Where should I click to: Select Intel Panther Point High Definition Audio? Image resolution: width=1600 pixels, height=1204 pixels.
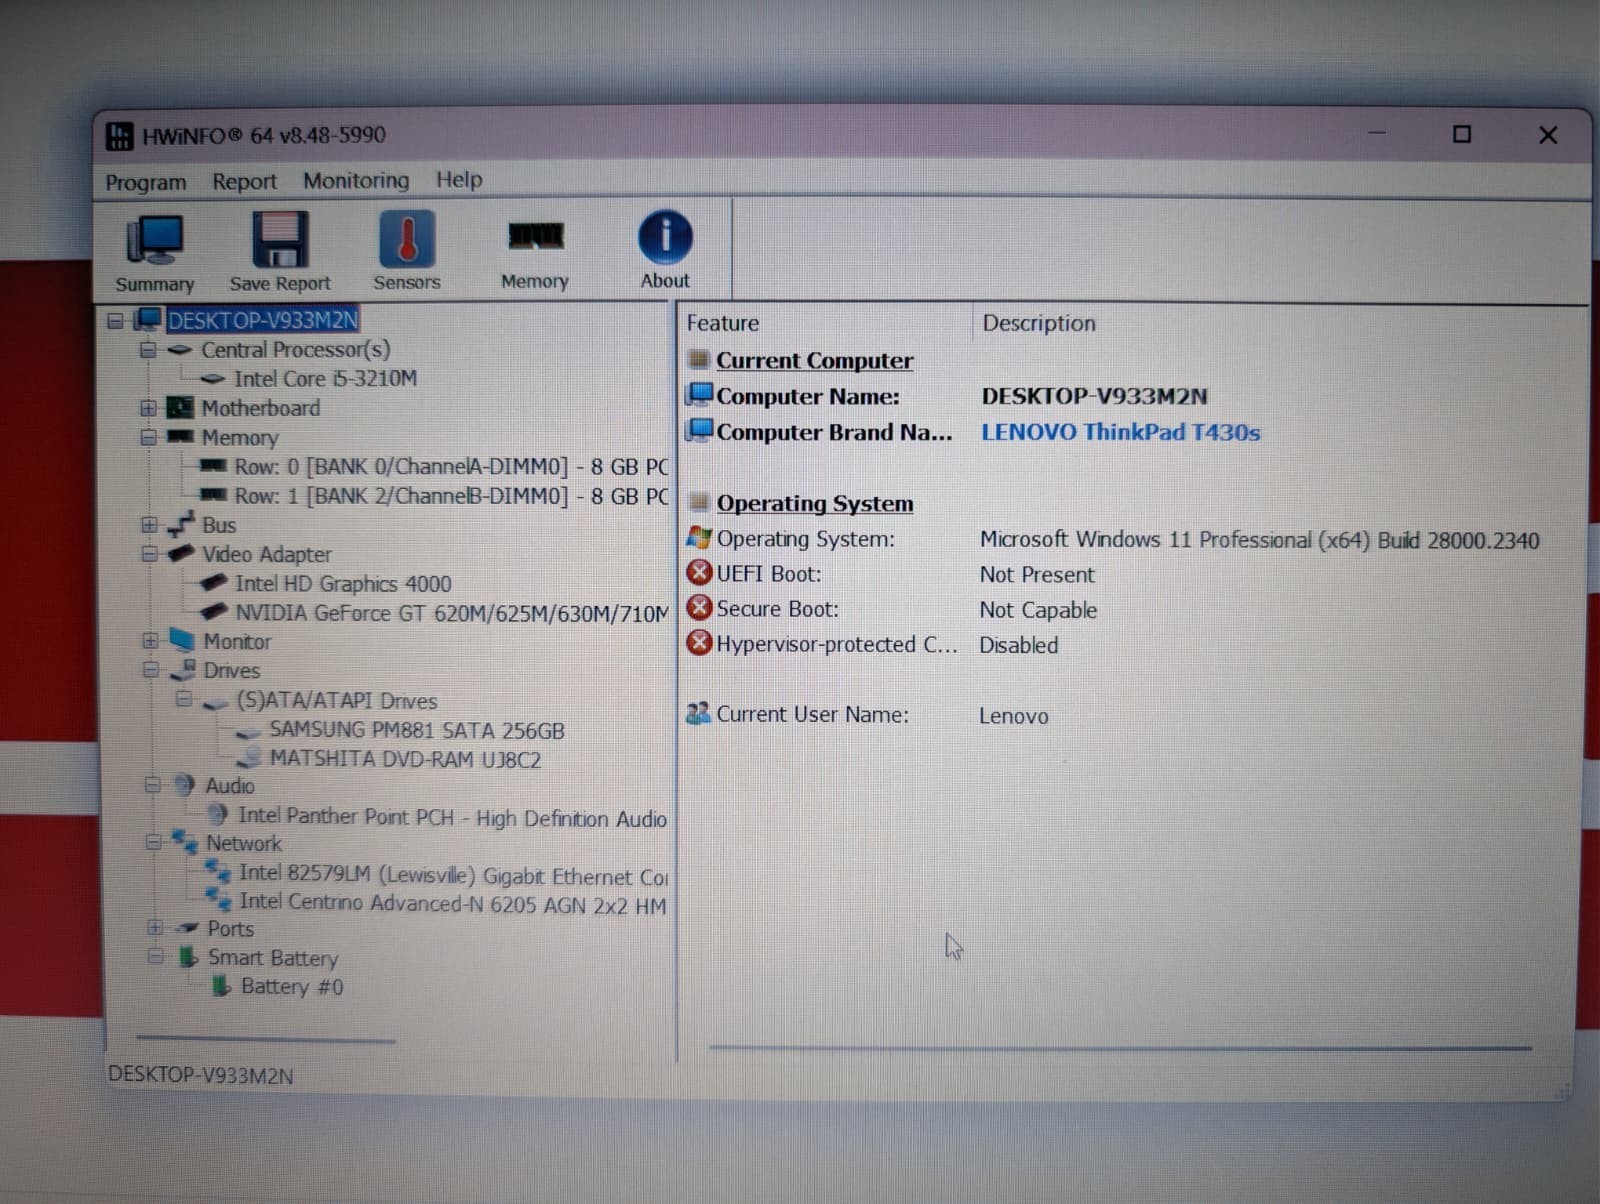[452, 818]
